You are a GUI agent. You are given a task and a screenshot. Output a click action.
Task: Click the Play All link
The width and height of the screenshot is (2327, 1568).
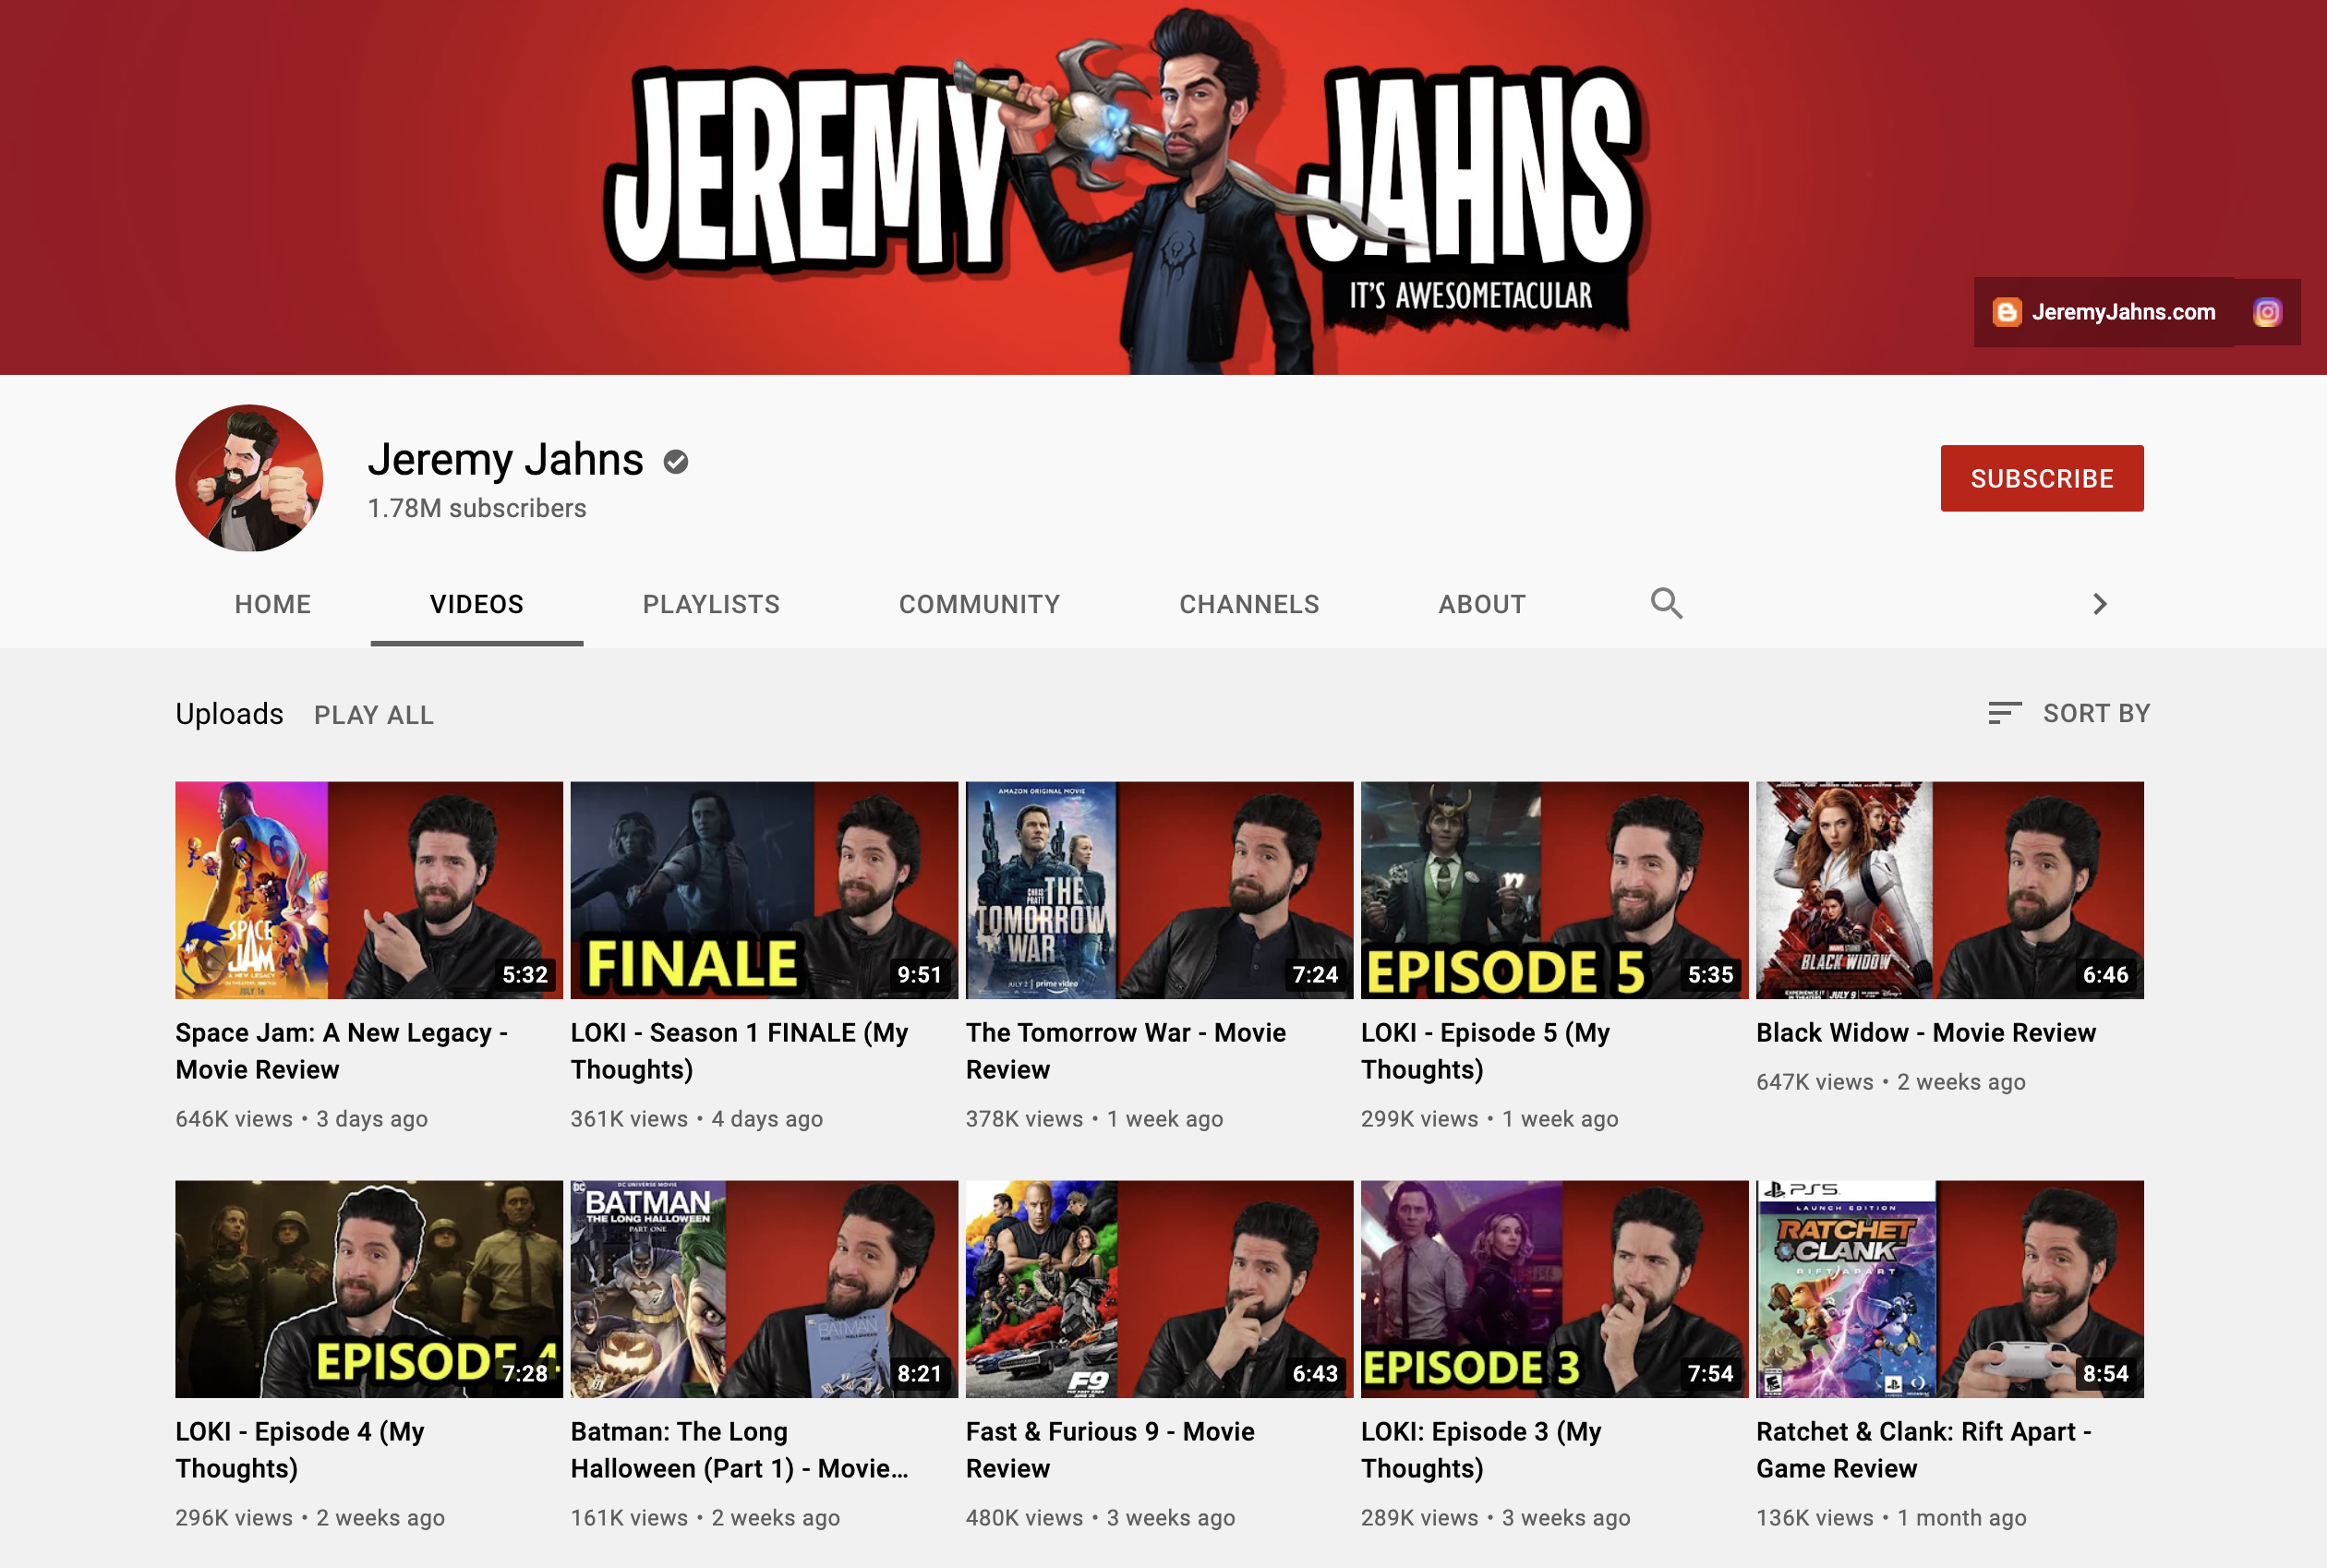pyautogui.click(x=373, y=715)
